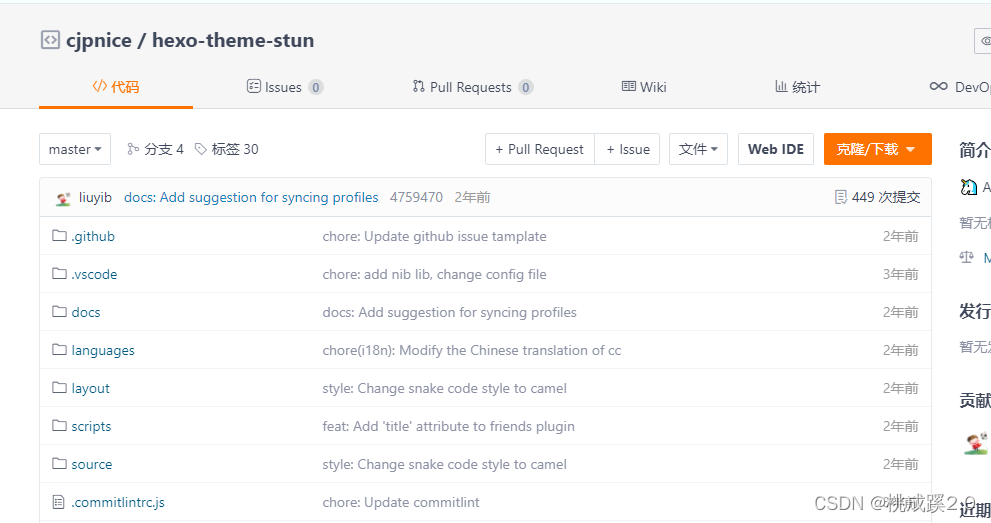View the 449 次提交 commit history

click(x=878, y=197)
